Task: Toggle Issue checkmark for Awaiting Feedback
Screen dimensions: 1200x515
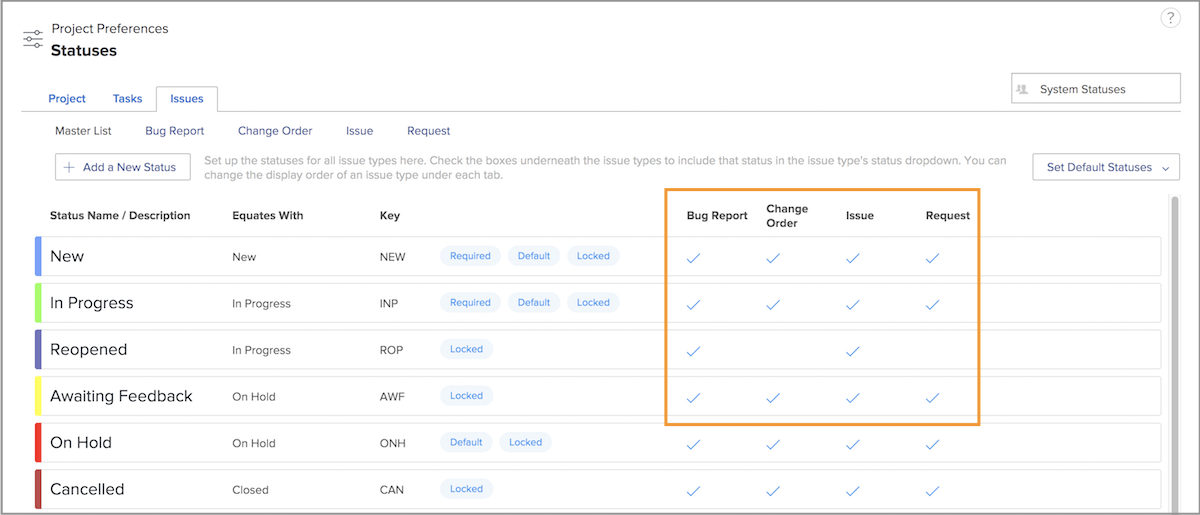Action: coord(852,397)
